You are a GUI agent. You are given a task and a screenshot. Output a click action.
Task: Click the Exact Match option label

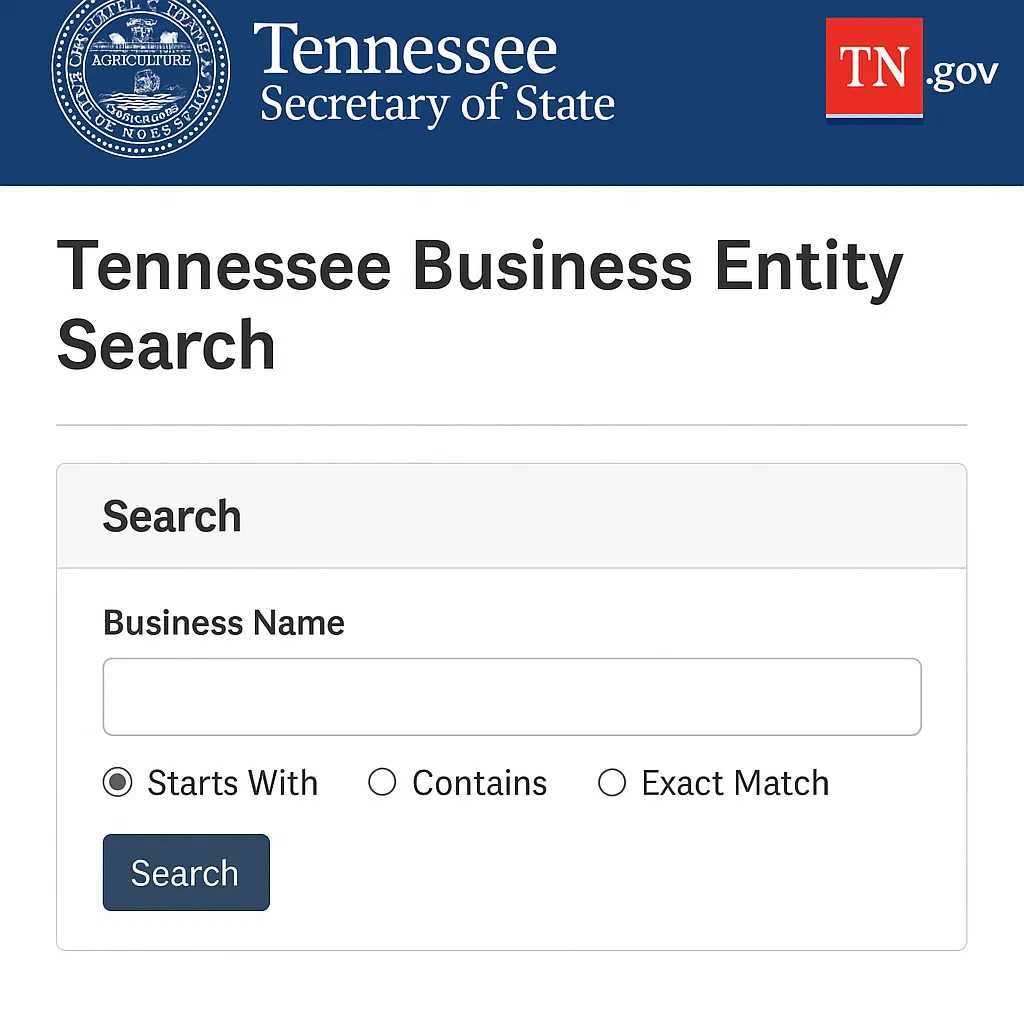pos(735,783)
